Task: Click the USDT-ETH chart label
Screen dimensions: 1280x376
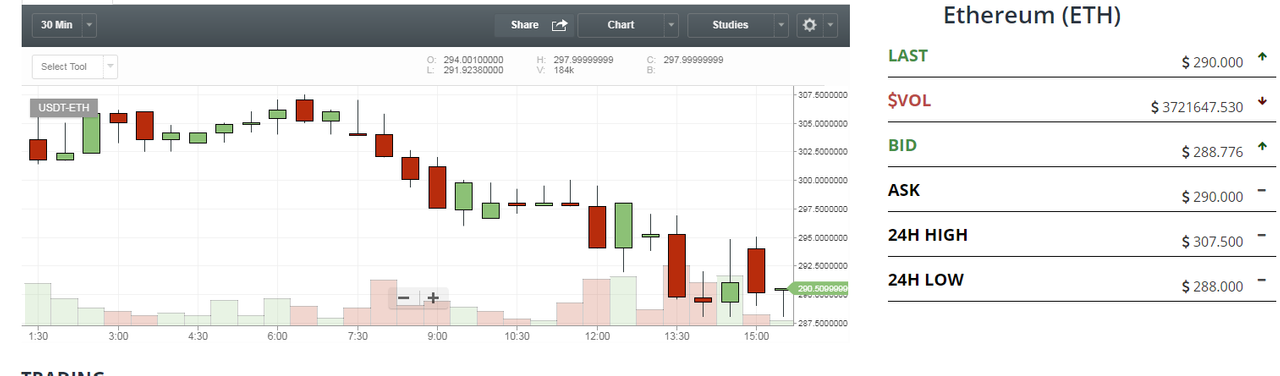Action: (65, 108)
